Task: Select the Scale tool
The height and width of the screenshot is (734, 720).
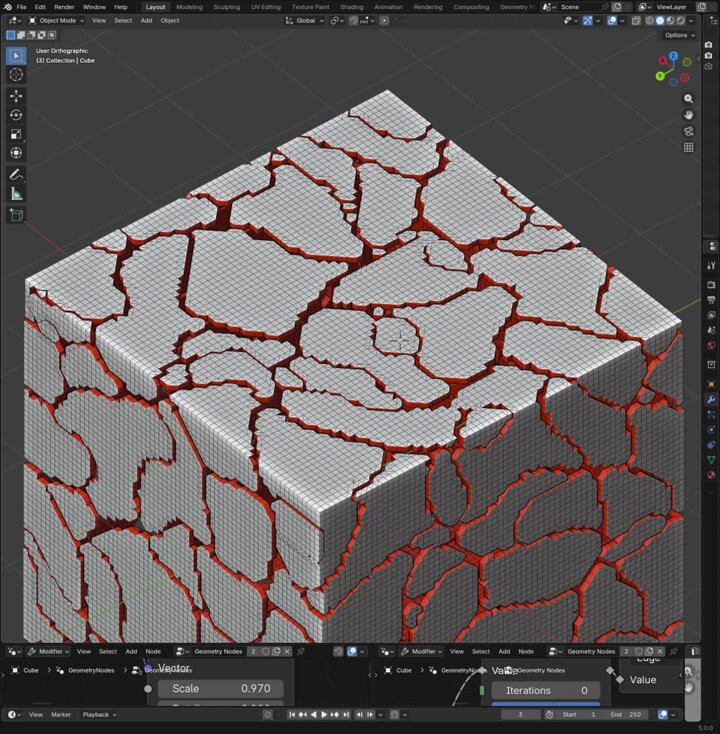Action: [x=16, y=134]
